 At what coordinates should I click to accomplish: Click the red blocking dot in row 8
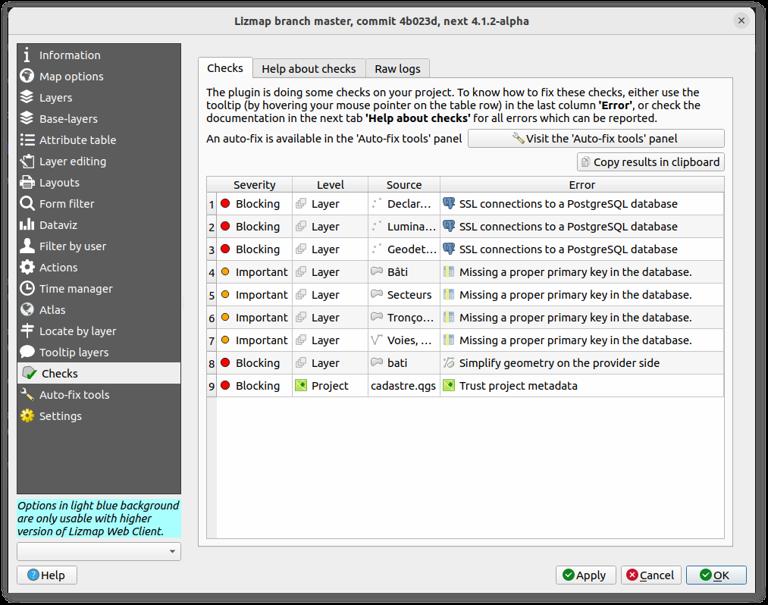point(225,363)
